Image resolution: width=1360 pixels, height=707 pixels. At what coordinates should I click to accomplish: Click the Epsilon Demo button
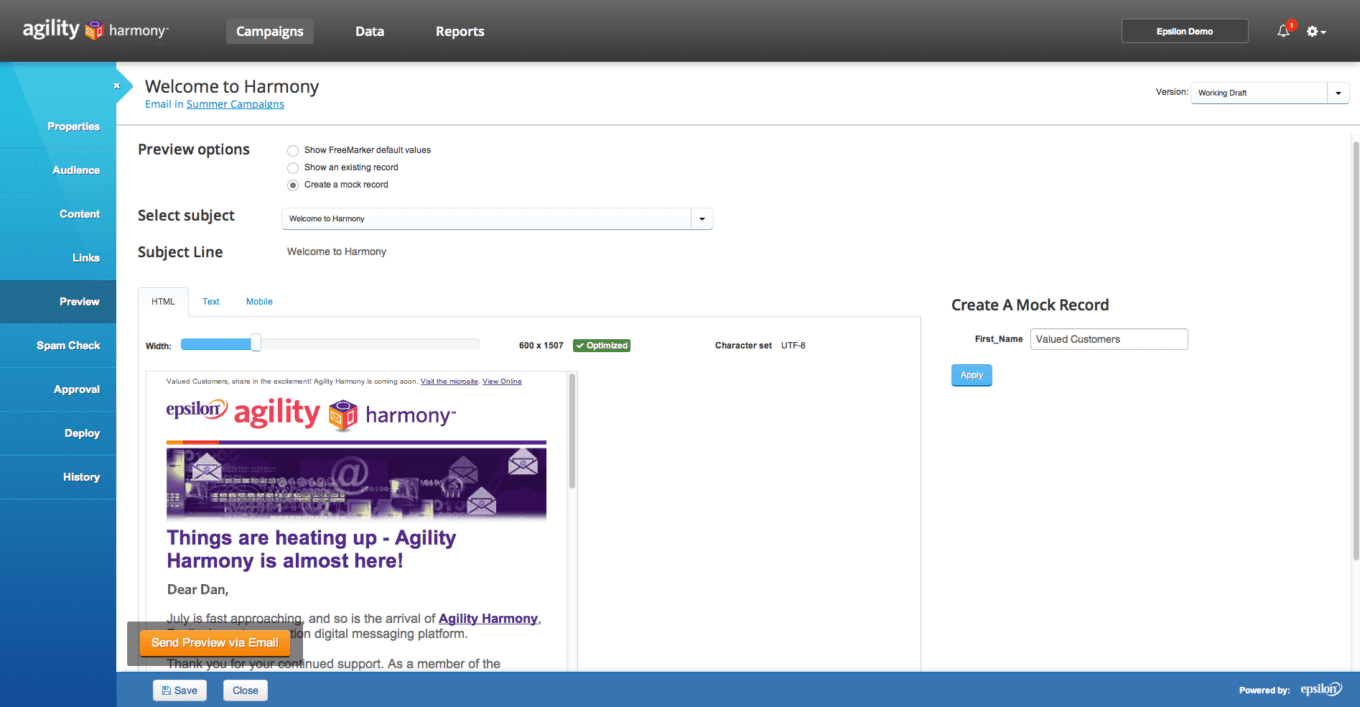[x=1185, y=31]
